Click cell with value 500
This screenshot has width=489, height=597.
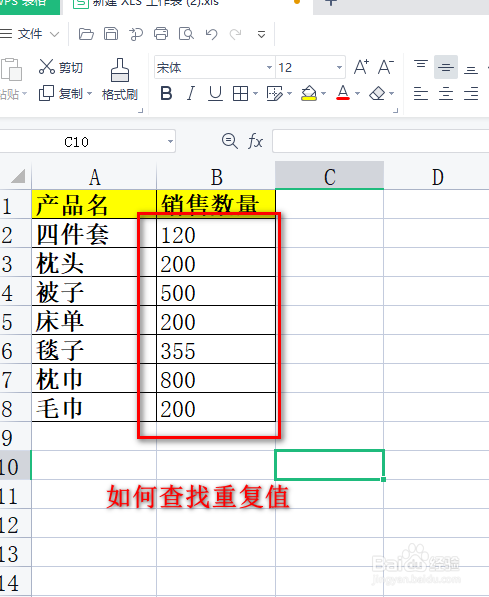click(x=216, y=292)
